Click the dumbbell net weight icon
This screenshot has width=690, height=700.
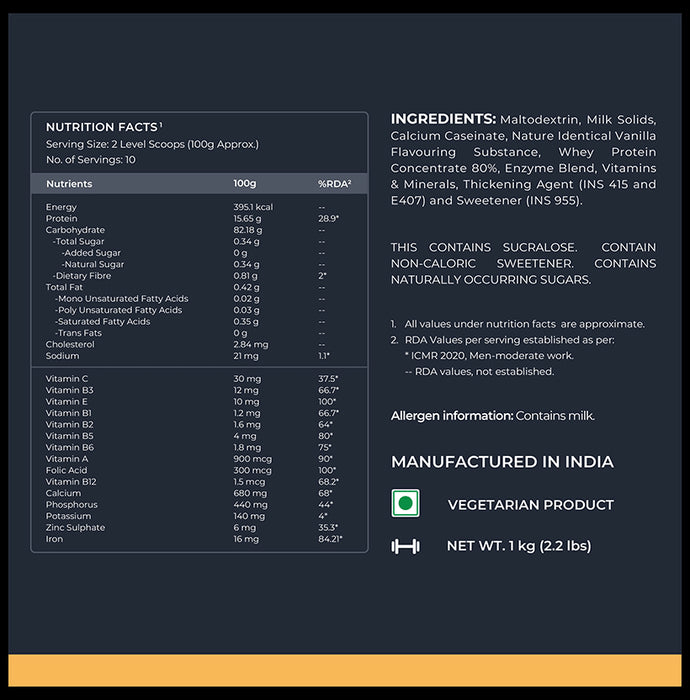pos(405,546)
